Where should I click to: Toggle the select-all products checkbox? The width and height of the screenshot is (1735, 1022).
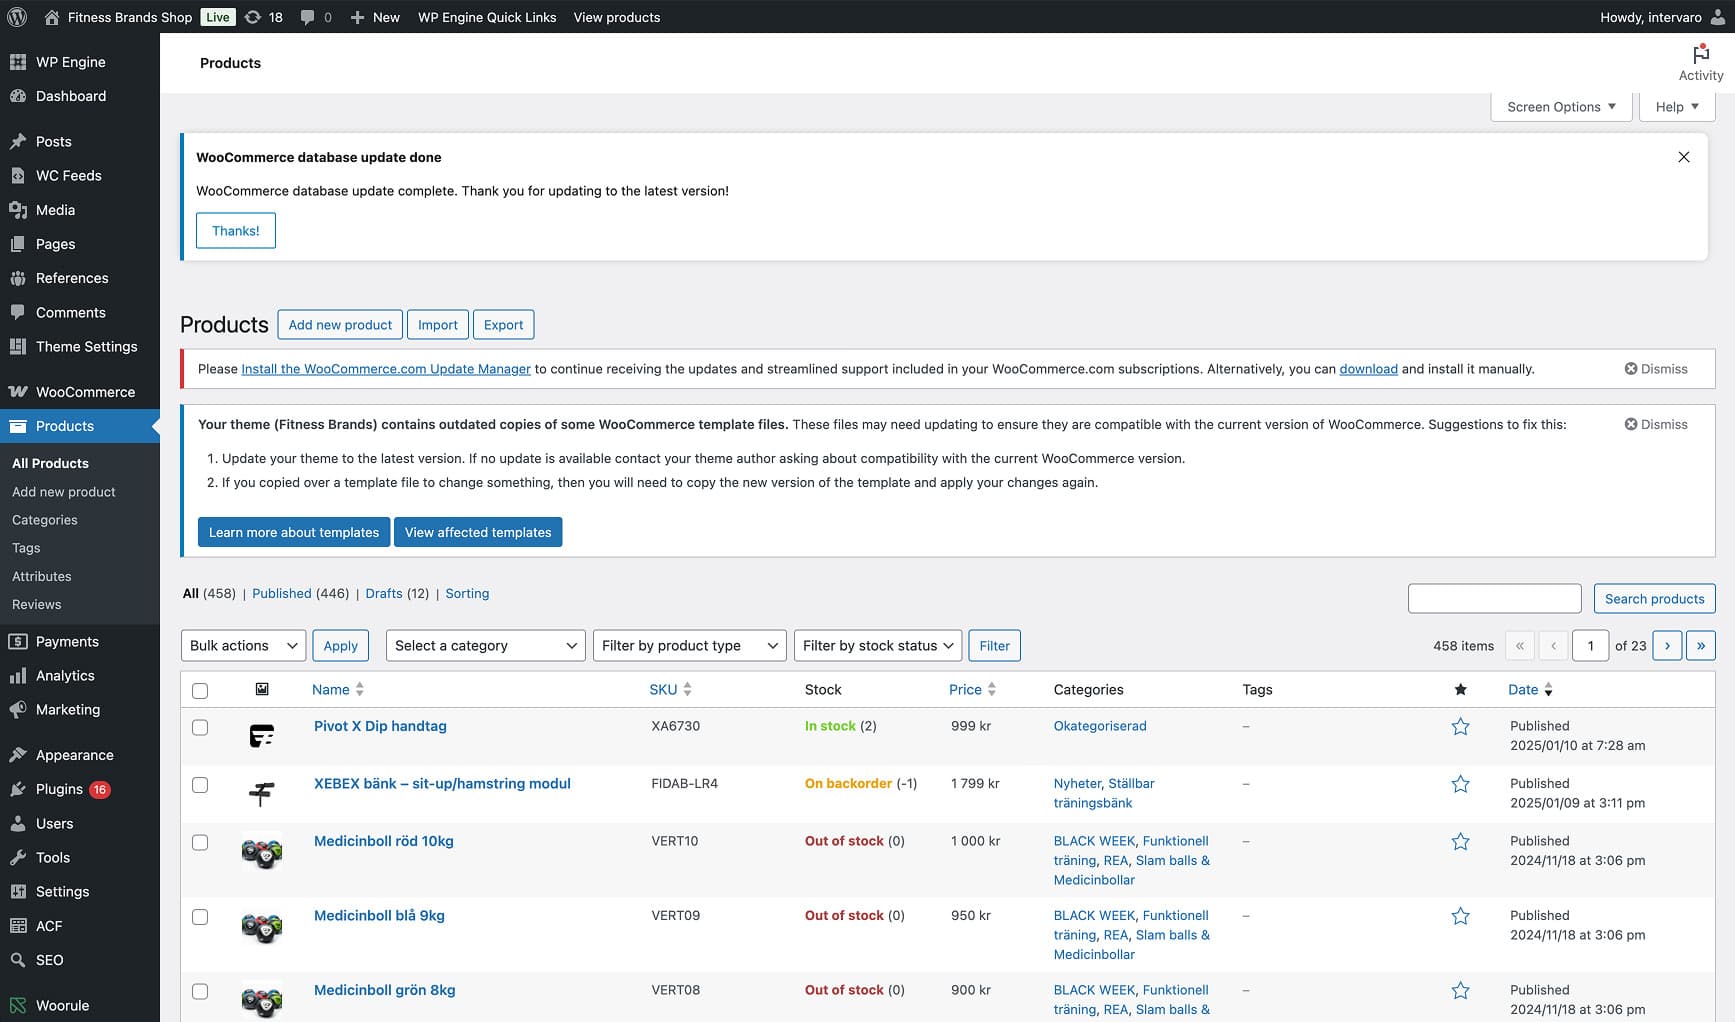coord(200,690)
